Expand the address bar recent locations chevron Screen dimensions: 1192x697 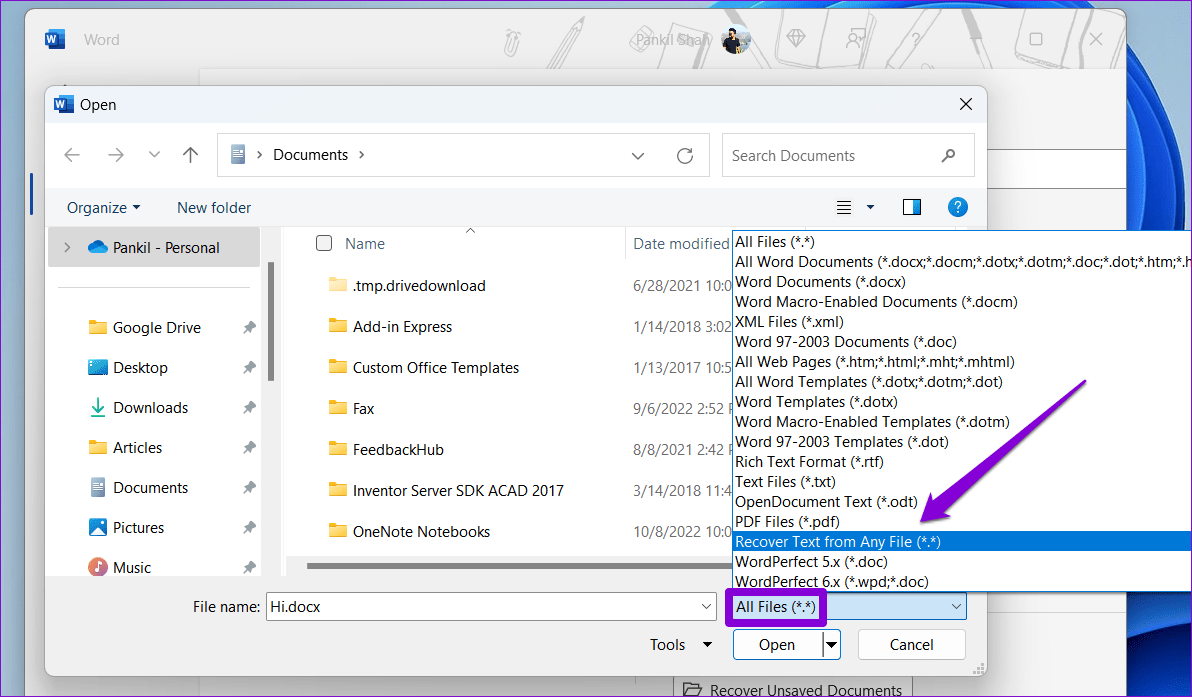638,155
